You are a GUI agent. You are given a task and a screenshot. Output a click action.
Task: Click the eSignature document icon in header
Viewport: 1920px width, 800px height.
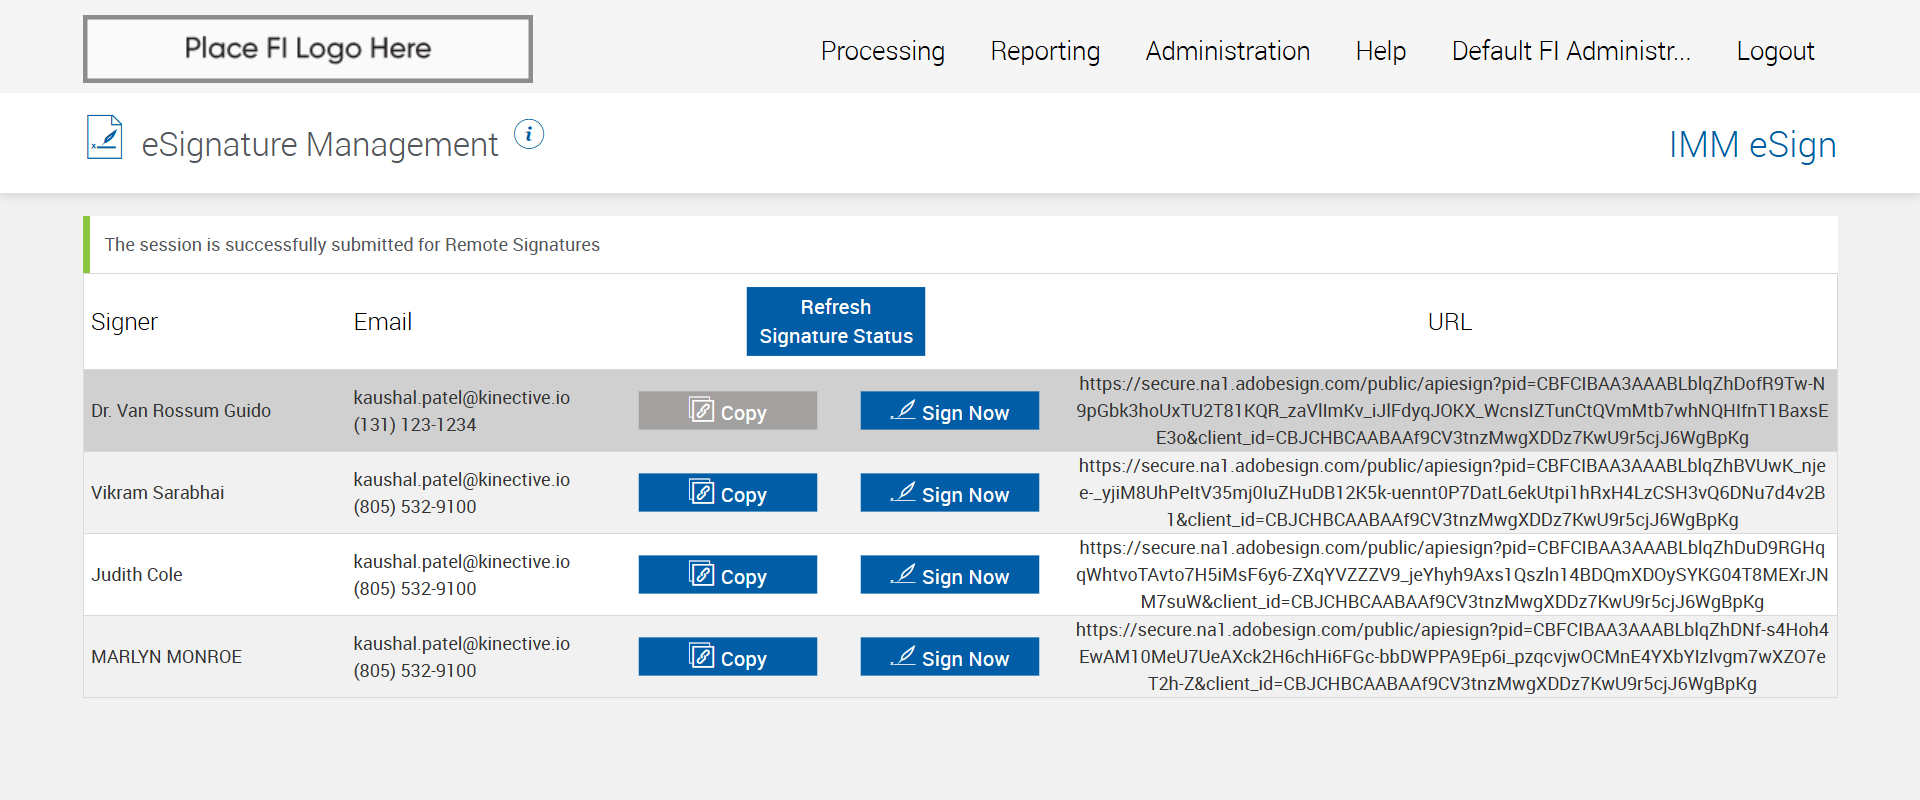click(x=104, y=138)
